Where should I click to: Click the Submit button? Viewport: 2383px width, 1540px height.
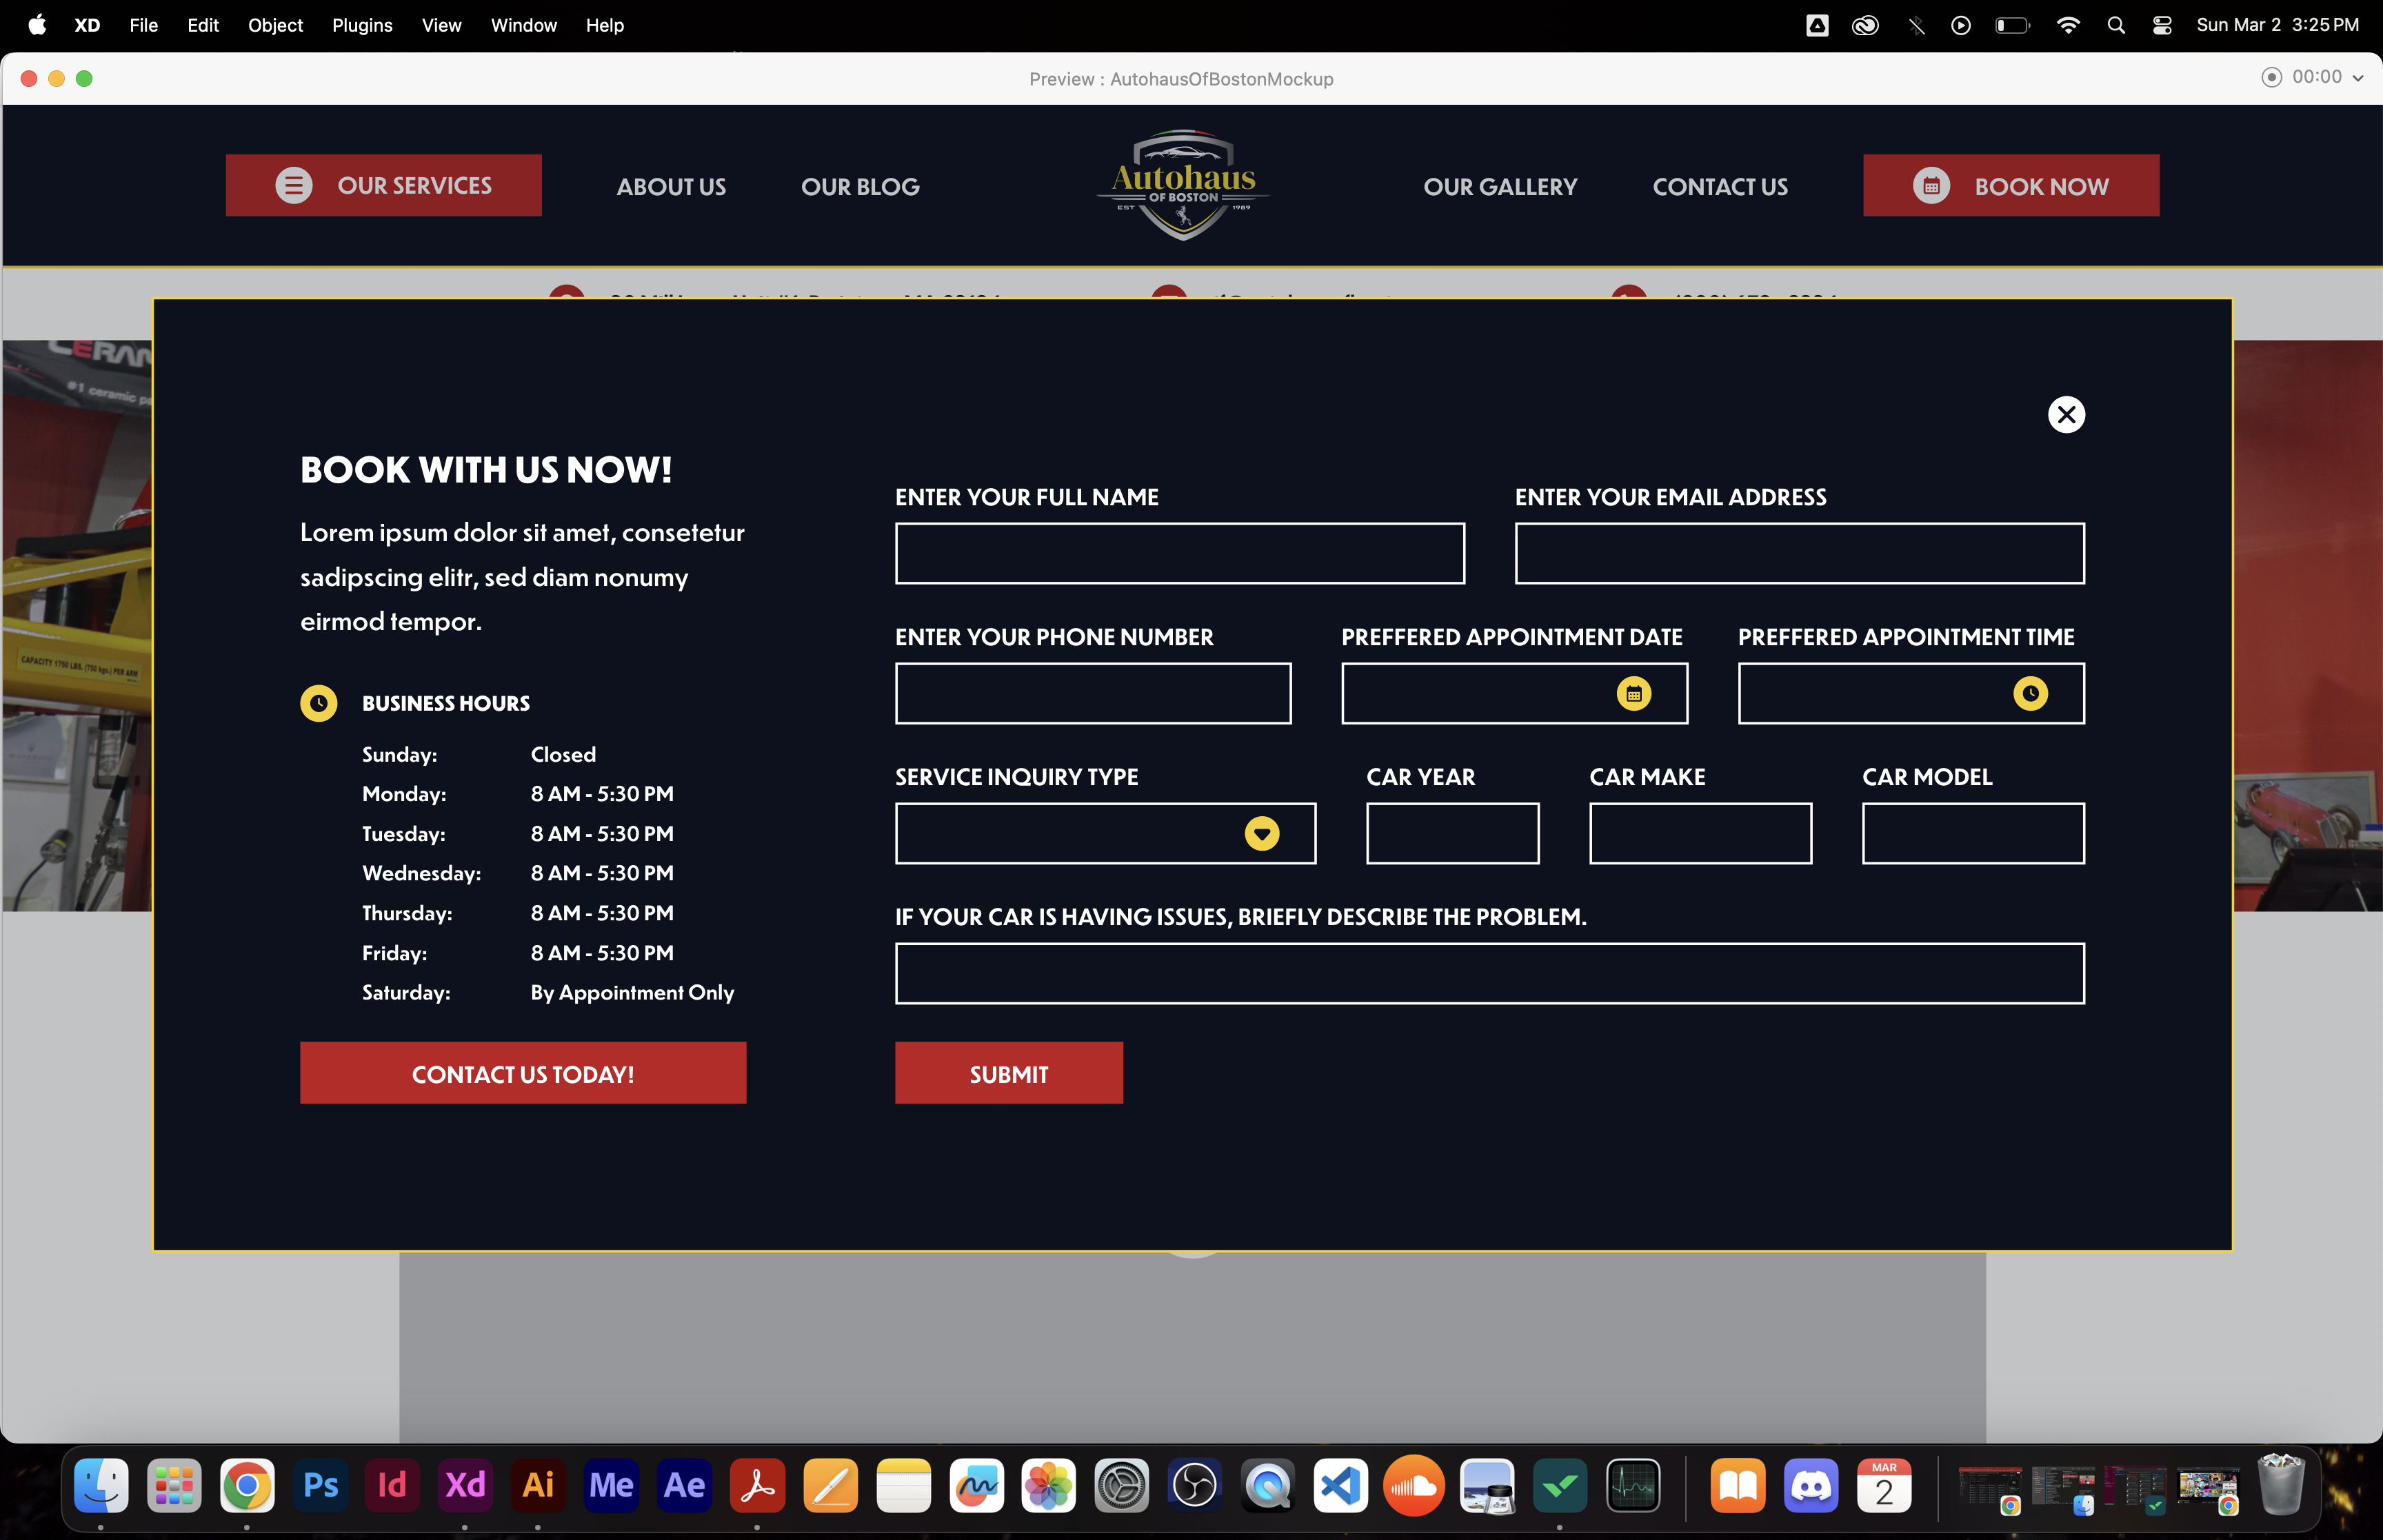(1008, 1073)
